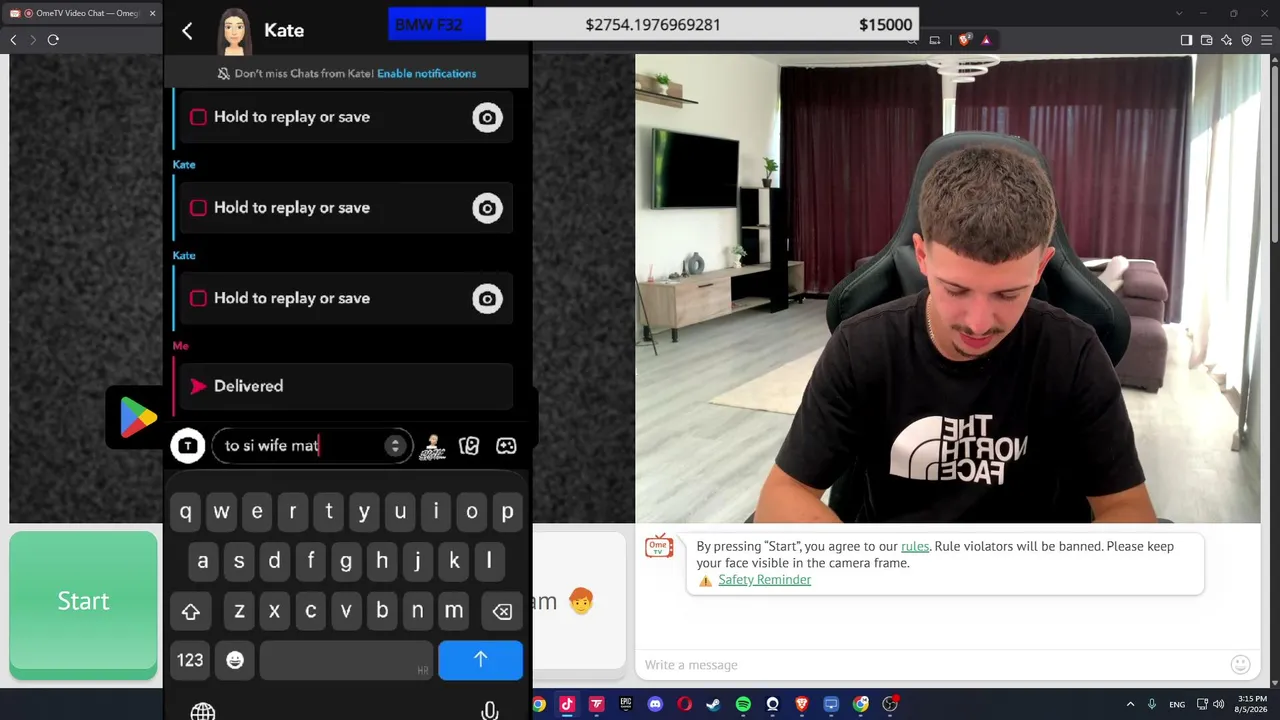
Task: Tap the globe language key
Action: (x=203, y=711)
